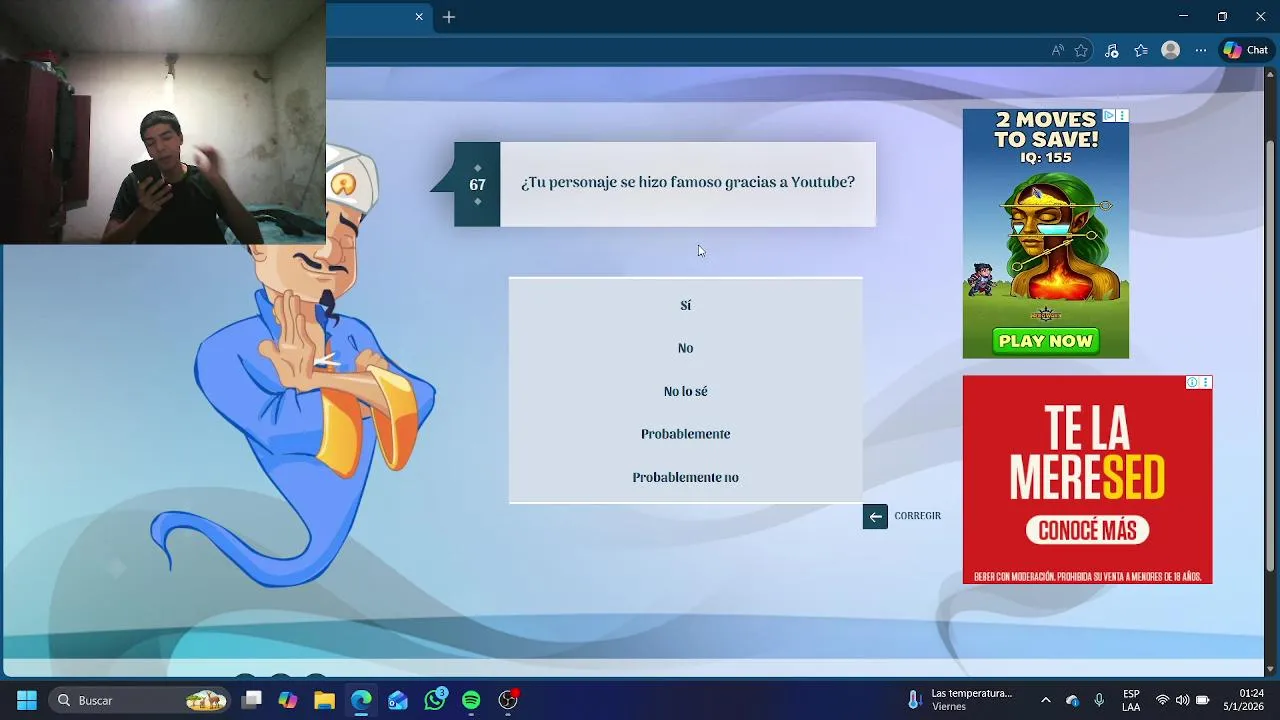Add this page to favorites star
1280x720 pixels.
[x=1081, y=50]
